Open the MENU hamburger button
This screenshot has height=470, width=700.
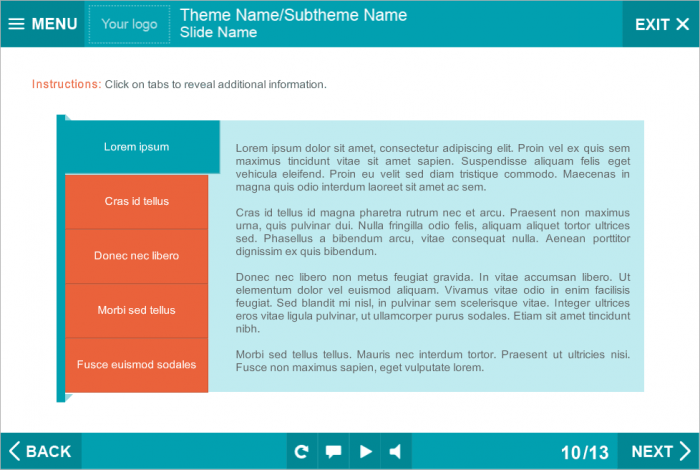point(42,24)
